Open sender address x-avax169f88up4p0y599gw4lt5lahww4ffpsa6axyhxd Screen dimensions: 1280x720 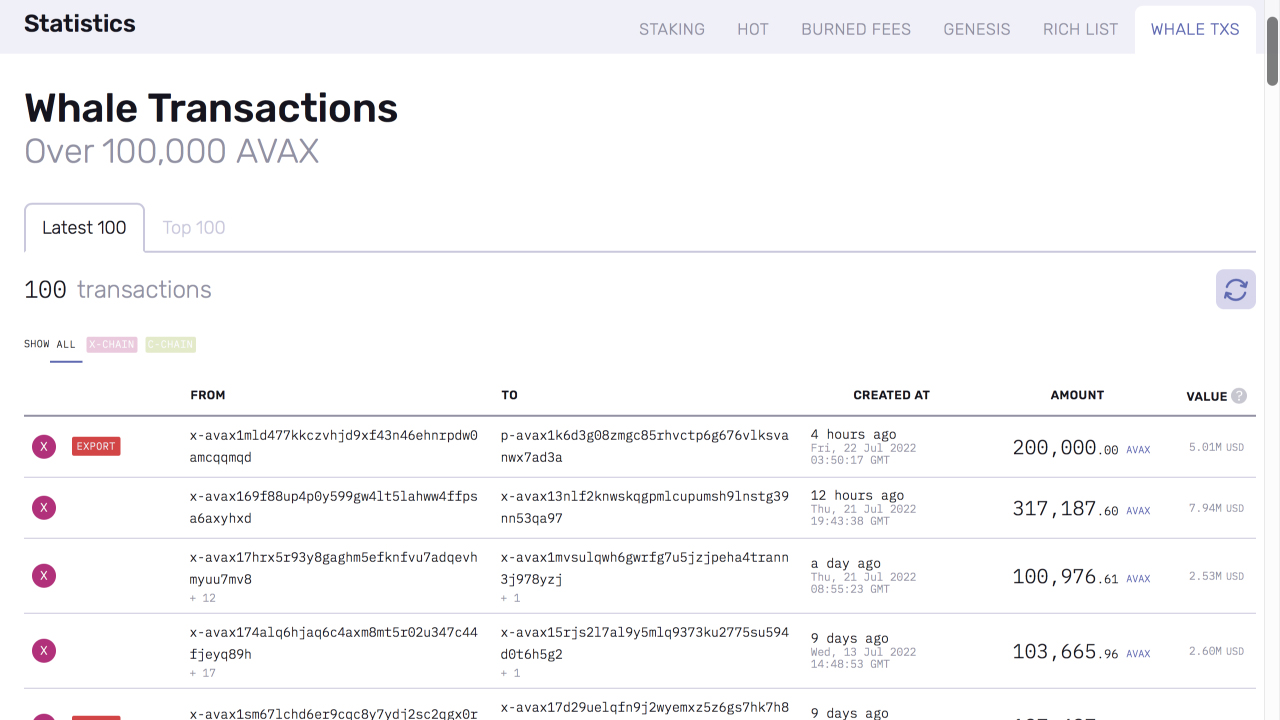(334, 507)
